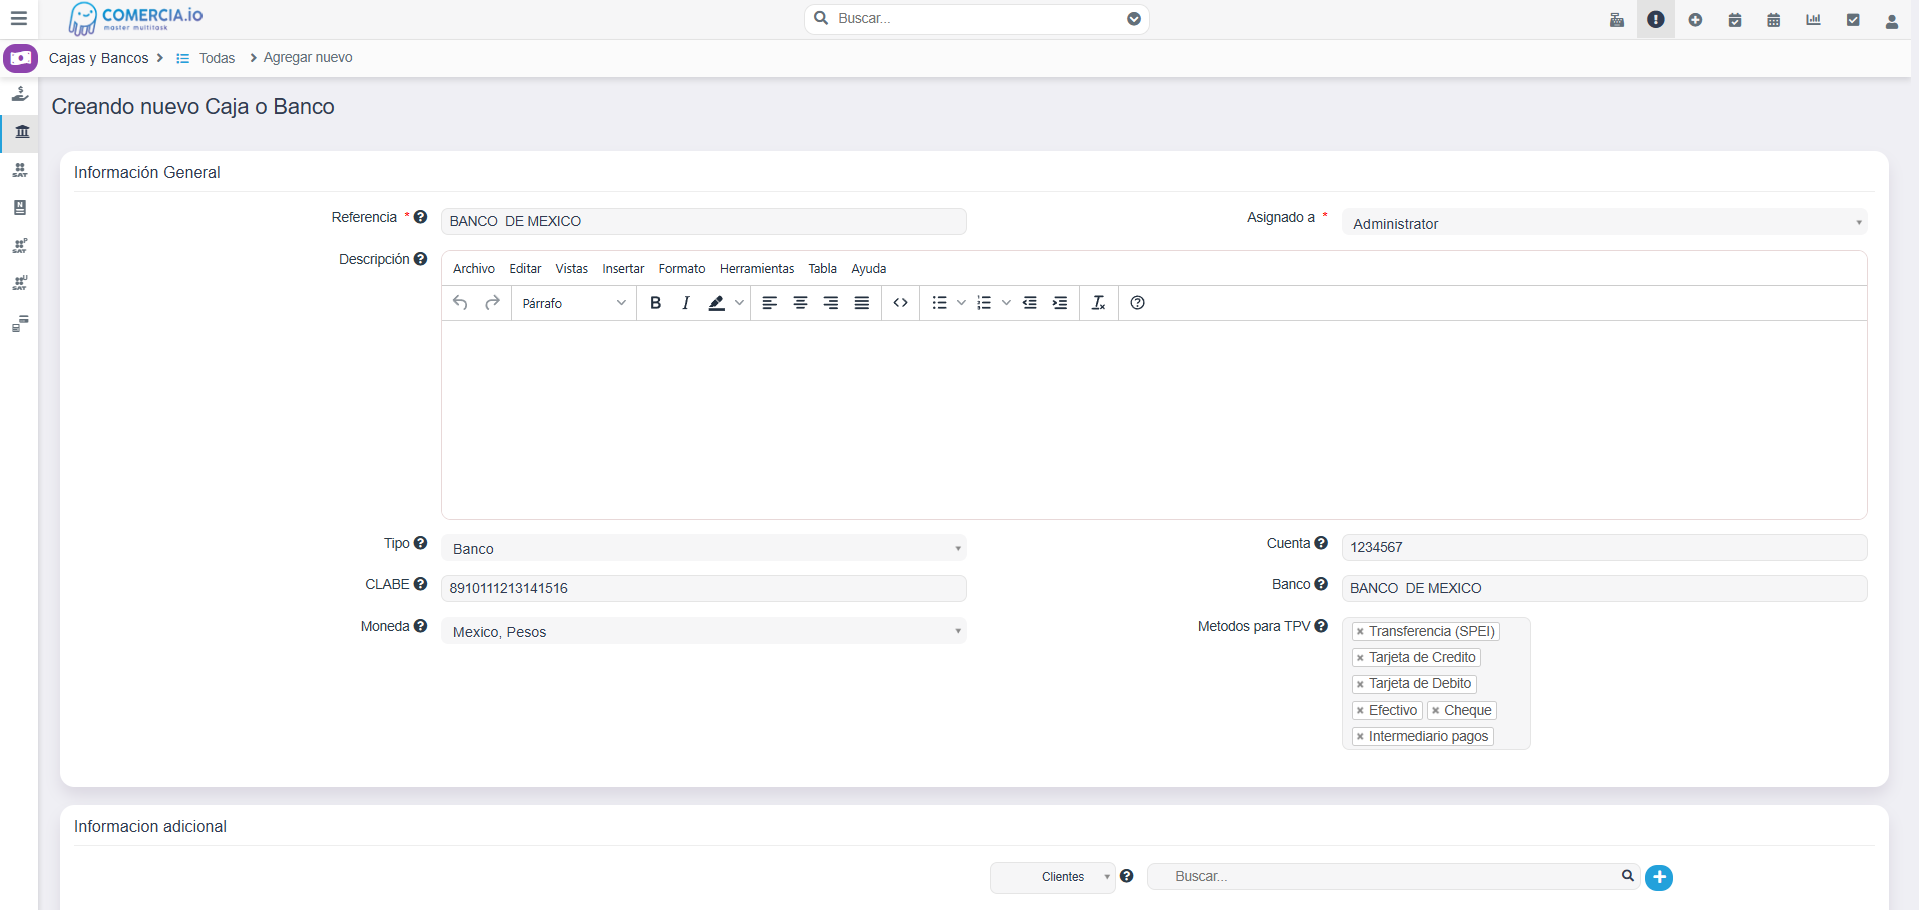Clear text formatting
This screenshot has width=1919, height=910.
pyautogui.click(x=1099, y=303)
